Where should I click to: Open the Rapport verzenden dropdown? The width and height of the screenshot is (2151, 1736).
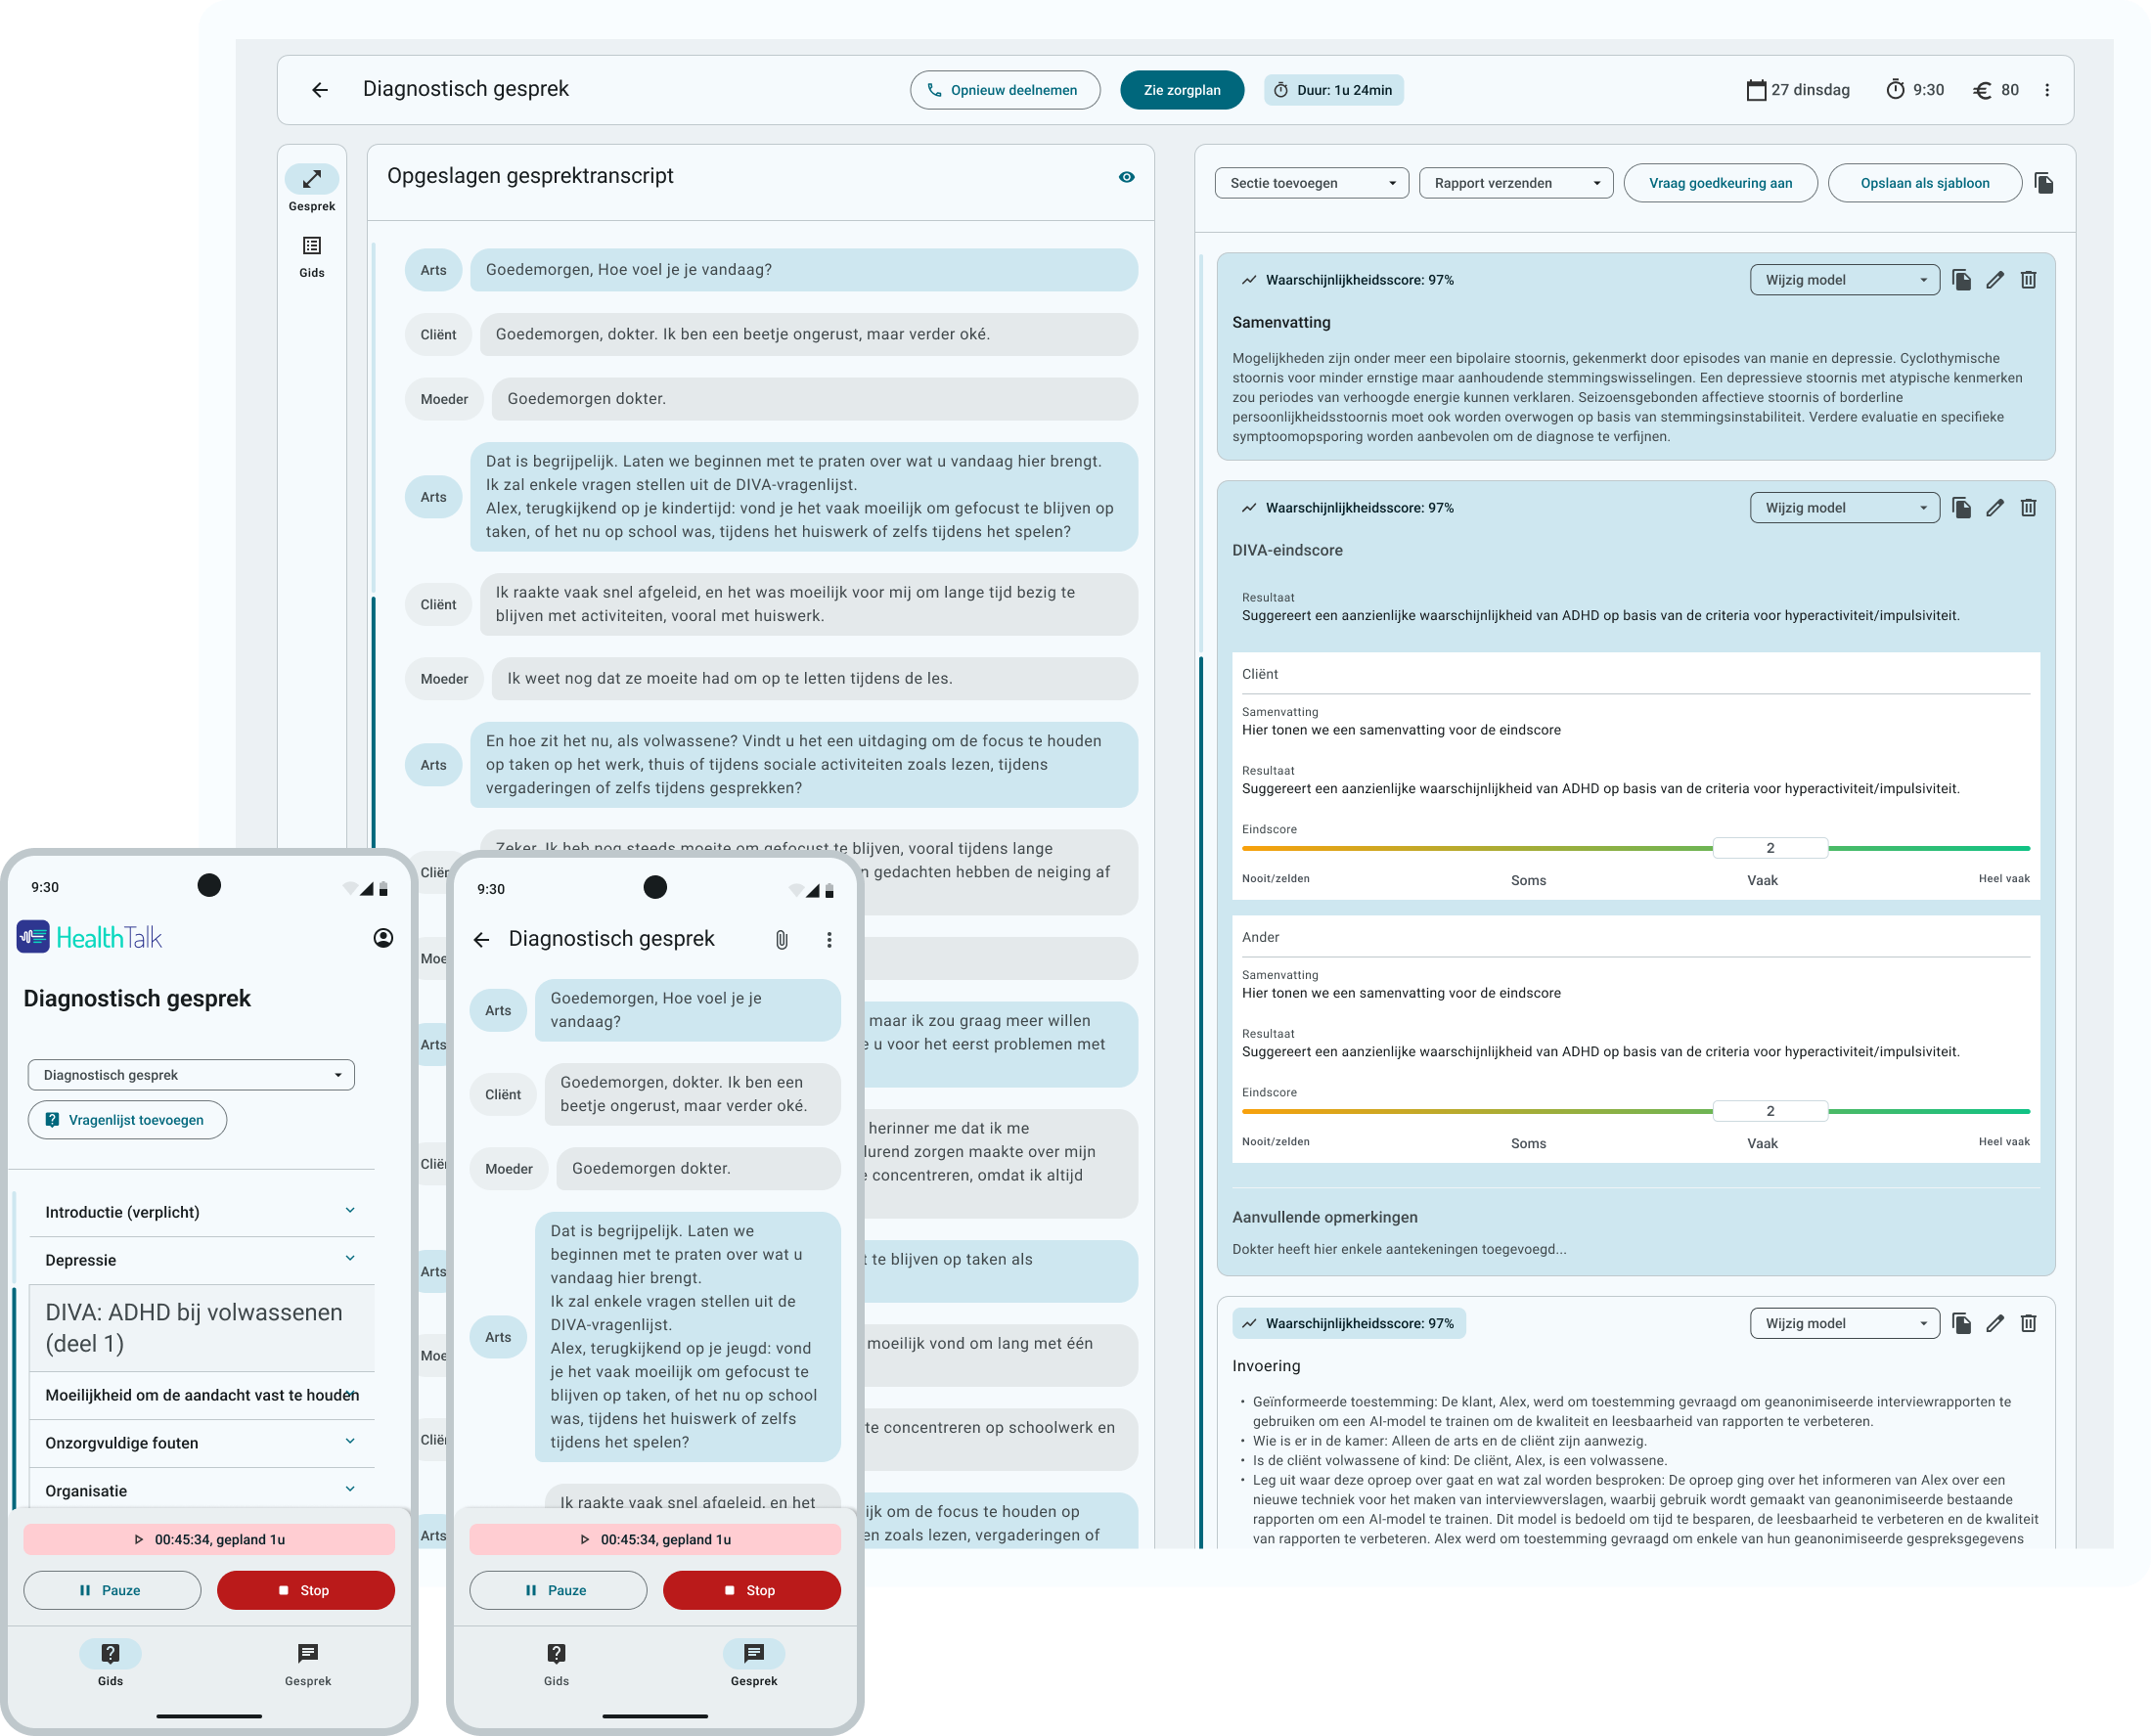(x=1515, y=183)
